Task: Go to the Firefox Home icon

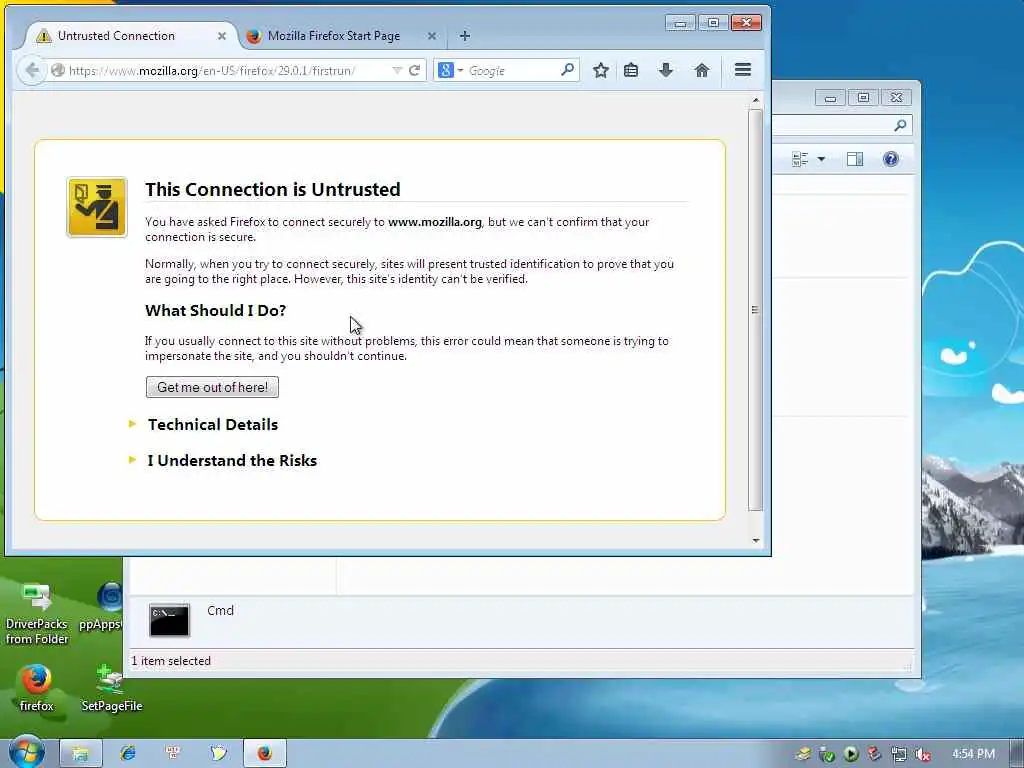Action: click(x=701, y=70)
